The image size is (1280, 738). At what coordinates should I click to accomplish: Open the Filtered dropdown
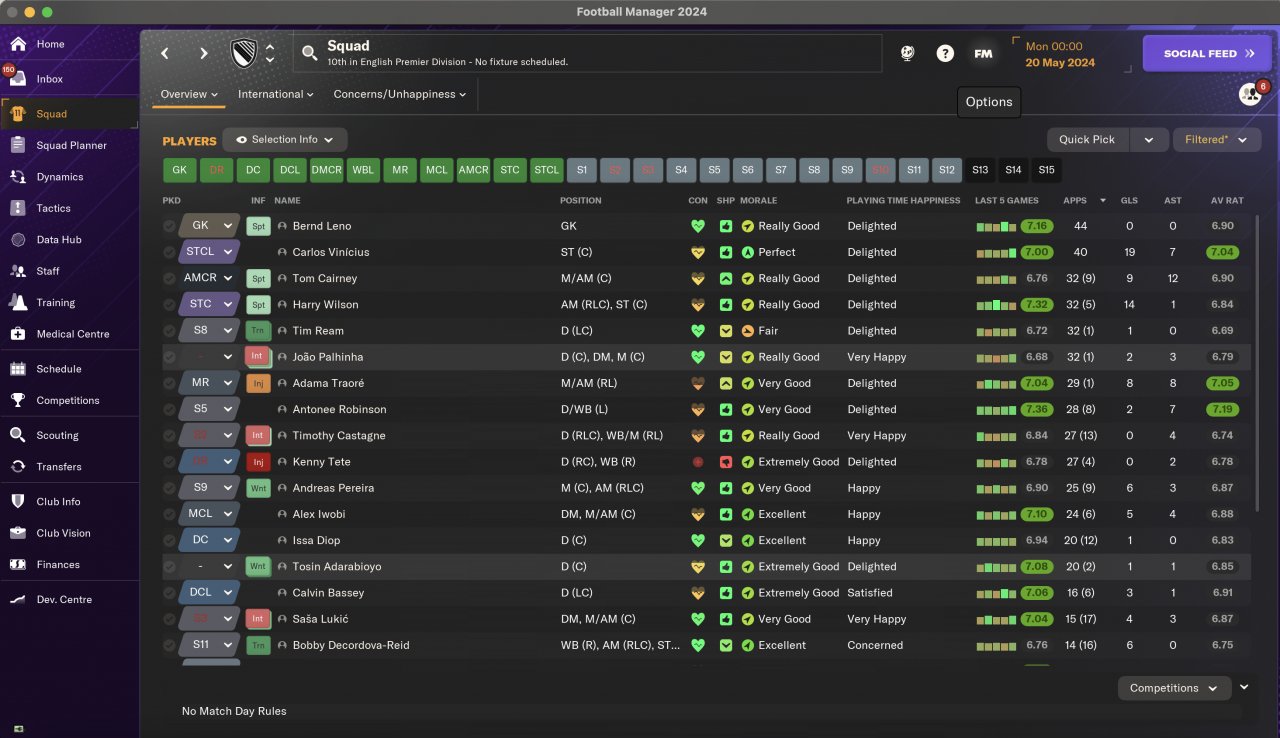point(1216,140)
